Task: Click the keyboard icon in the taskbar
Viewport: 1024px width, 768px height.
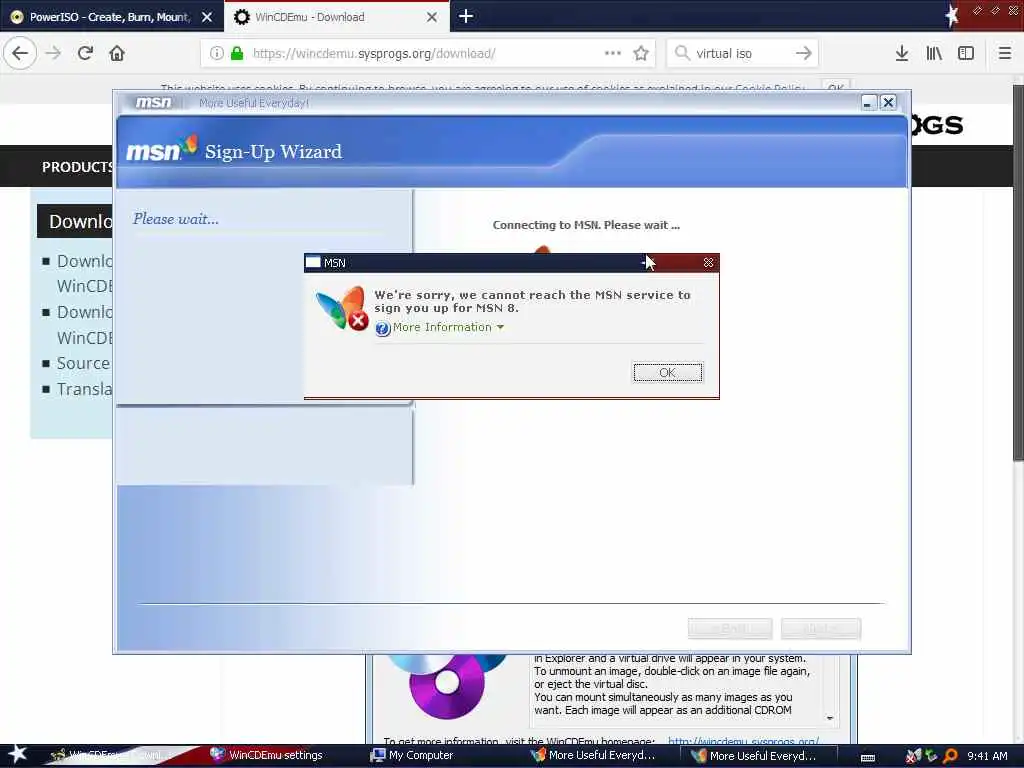Action: [x=867, y=758]
